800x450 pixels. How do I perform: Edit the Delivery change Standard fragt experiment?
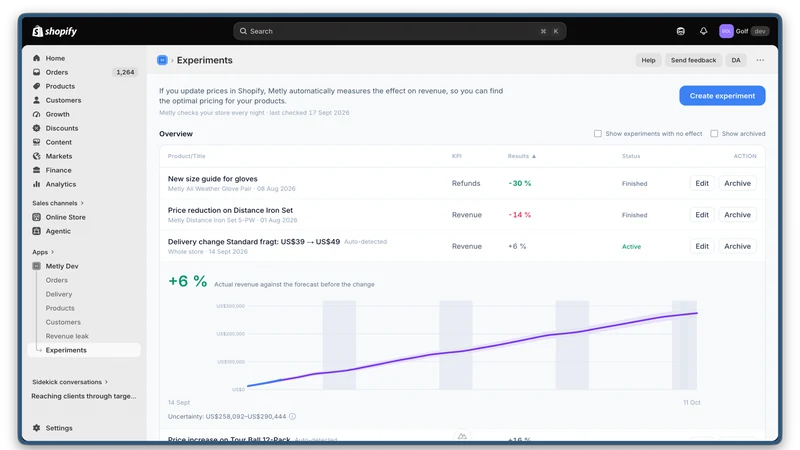pyautogui.click(x=702, y=246)
